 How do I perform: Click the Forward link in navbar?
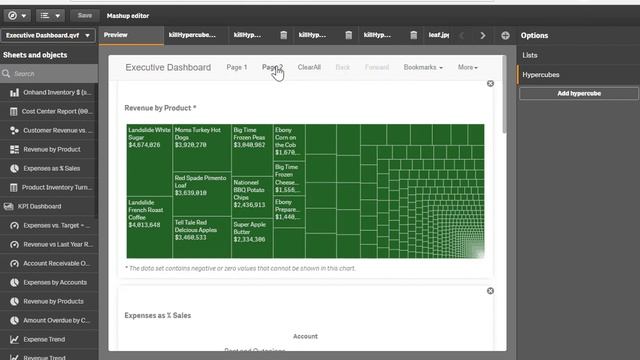[x=377, y=67]
